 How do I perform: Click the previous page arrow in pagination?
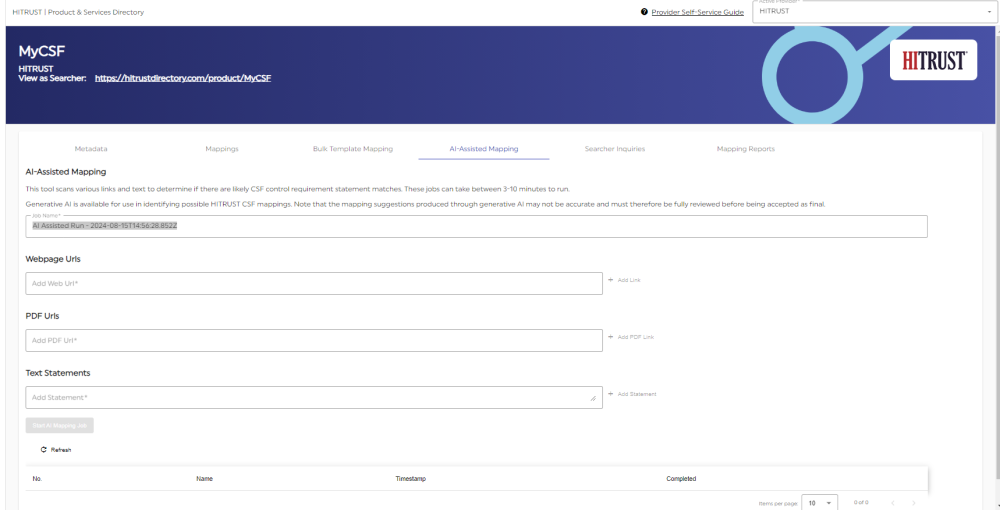tap(893, 503)
